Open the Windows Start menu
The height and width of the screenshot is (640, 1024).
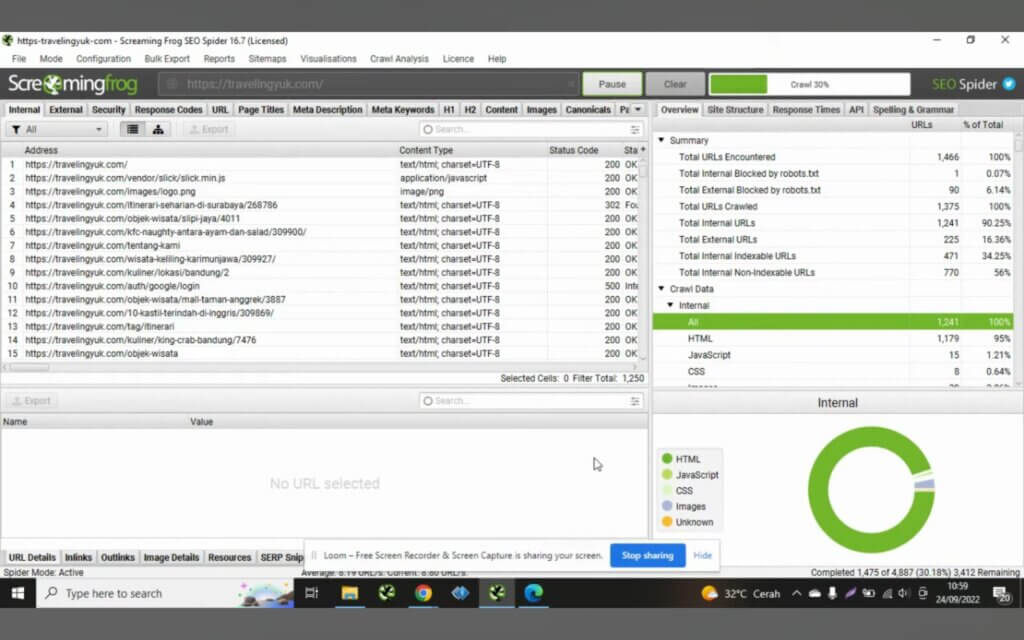pos(18,593)
